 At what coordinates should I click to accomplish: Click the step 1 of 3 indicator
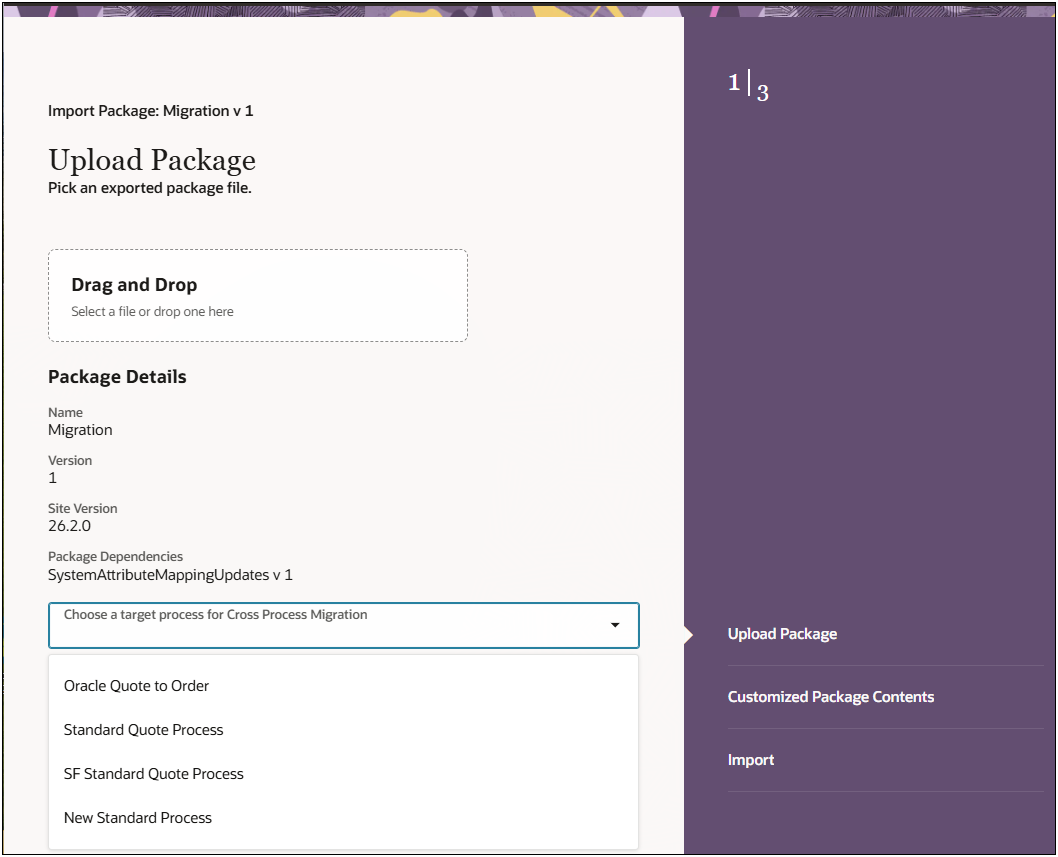748,85
